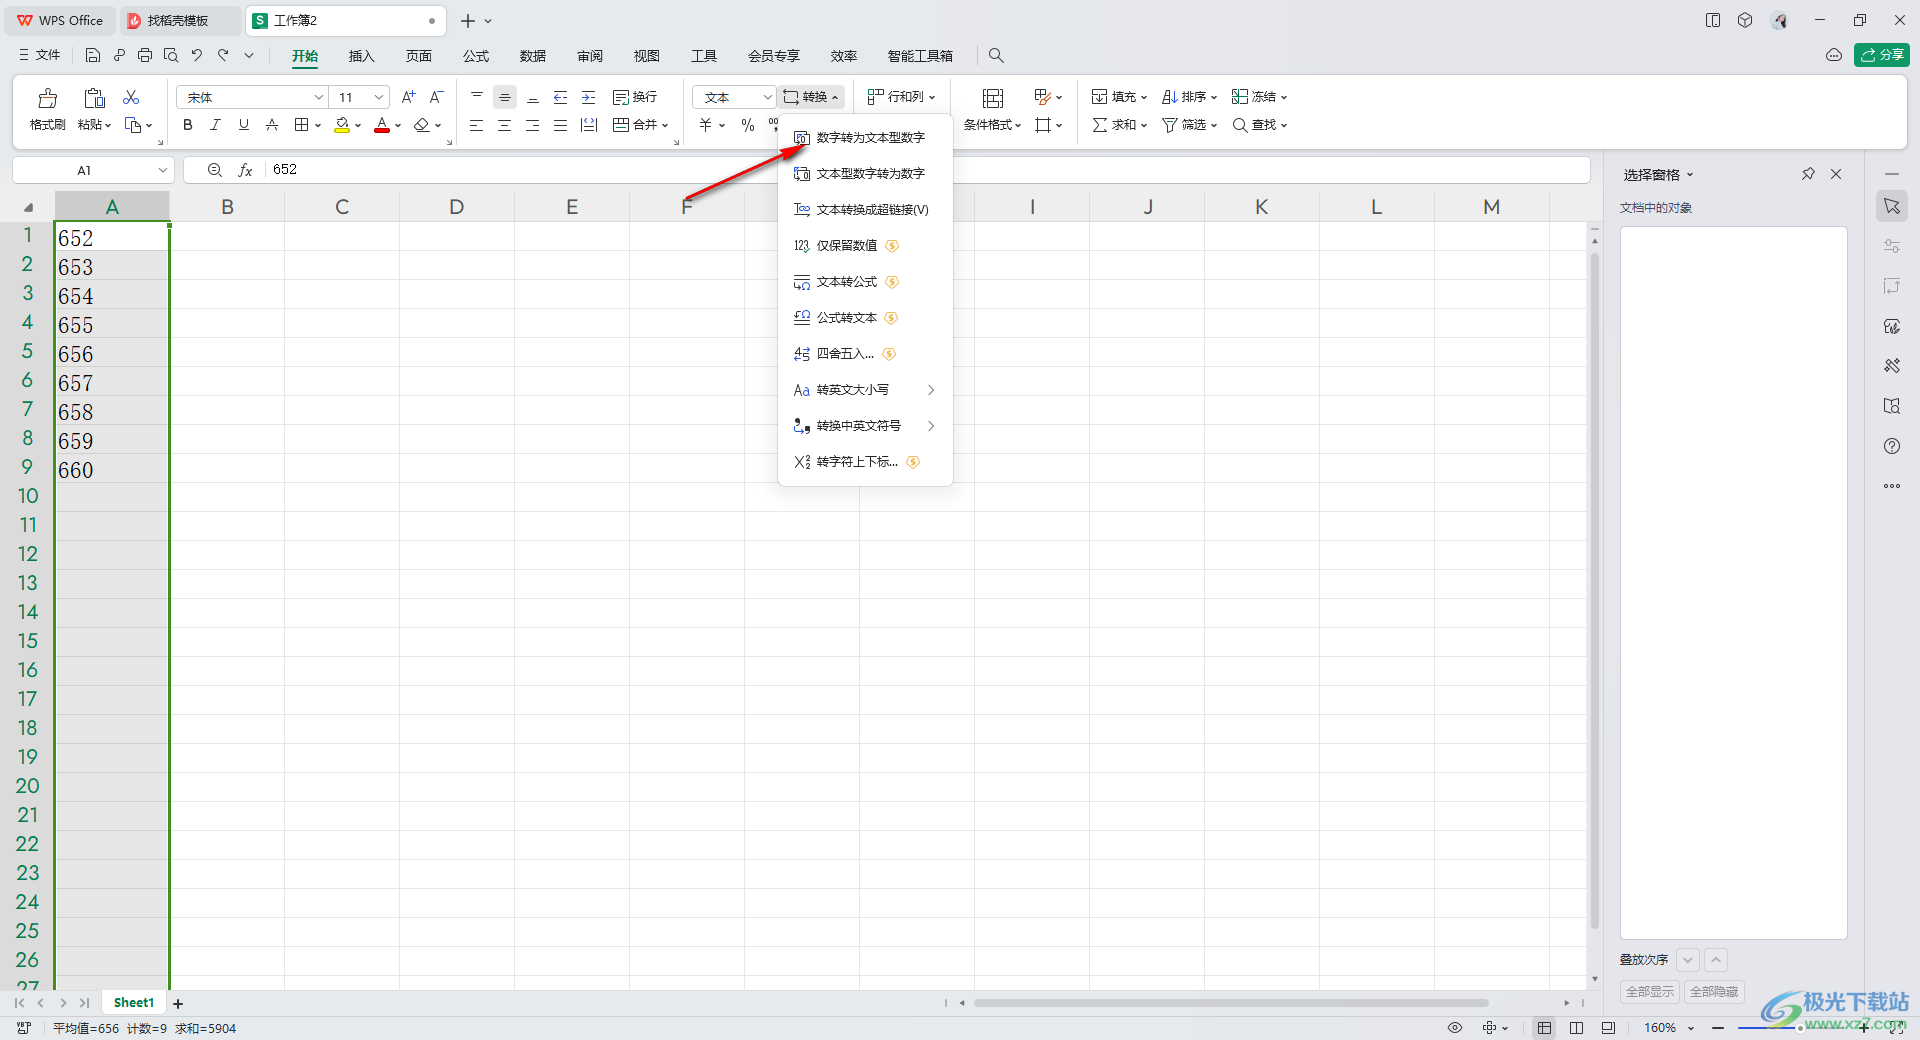Close the 选择窗格 selection pane
The width and height of the screenshot is (1920, 1040).
click(1836, 174)
